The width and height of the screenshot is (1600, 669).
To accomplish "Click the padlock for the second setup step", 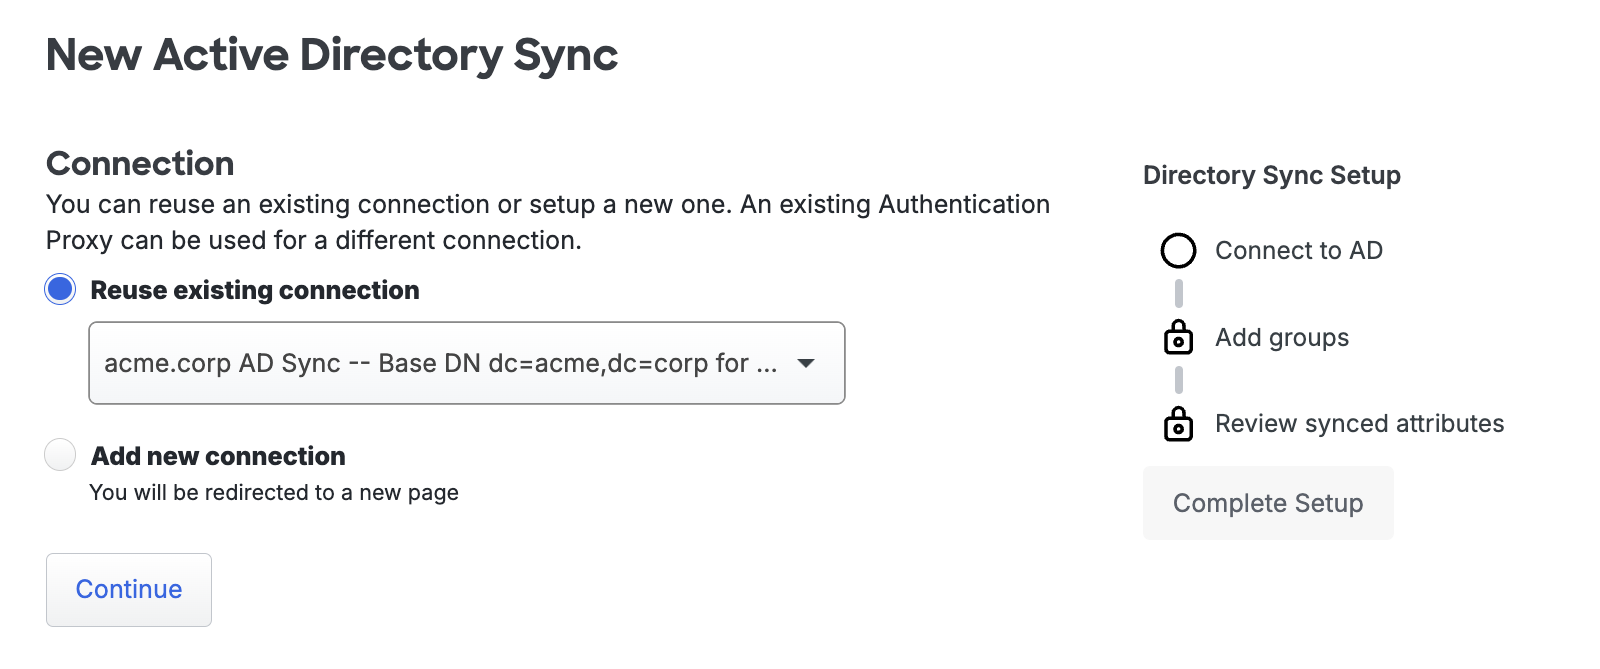I will [x=1179, y=338].
